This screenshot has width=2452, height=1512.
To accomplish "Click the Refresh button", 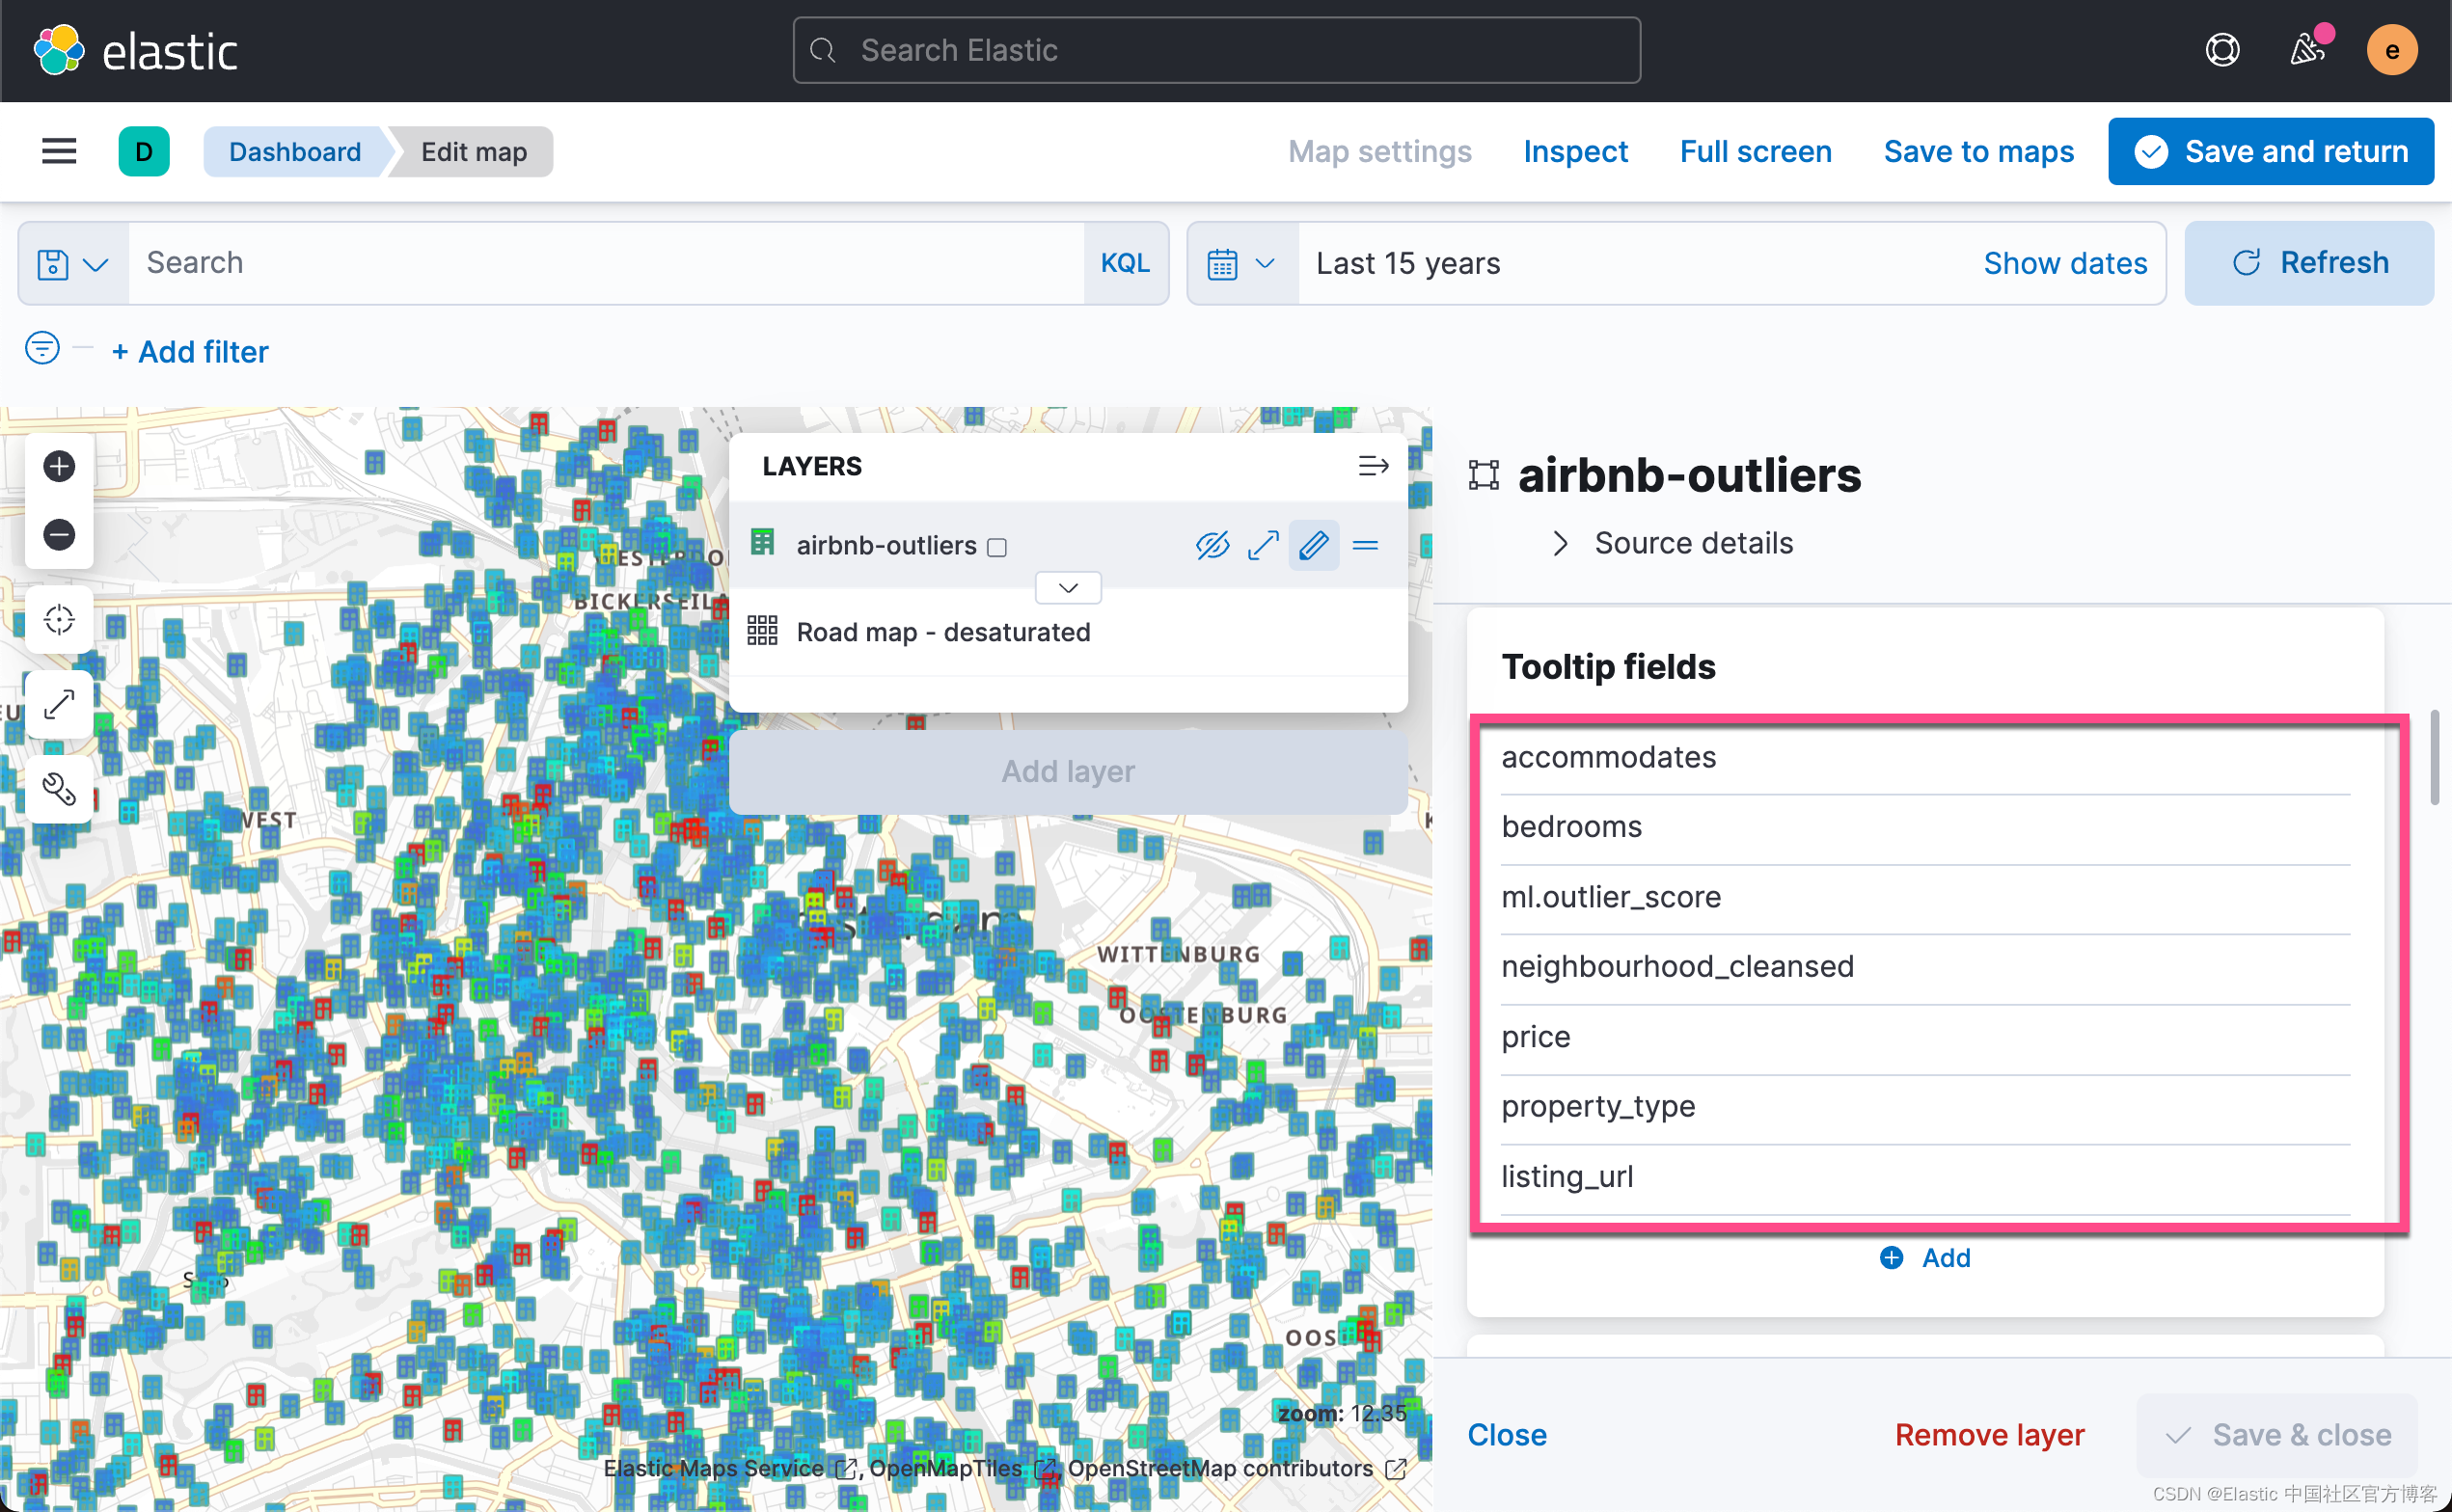I will click(x=2308, y=263).
